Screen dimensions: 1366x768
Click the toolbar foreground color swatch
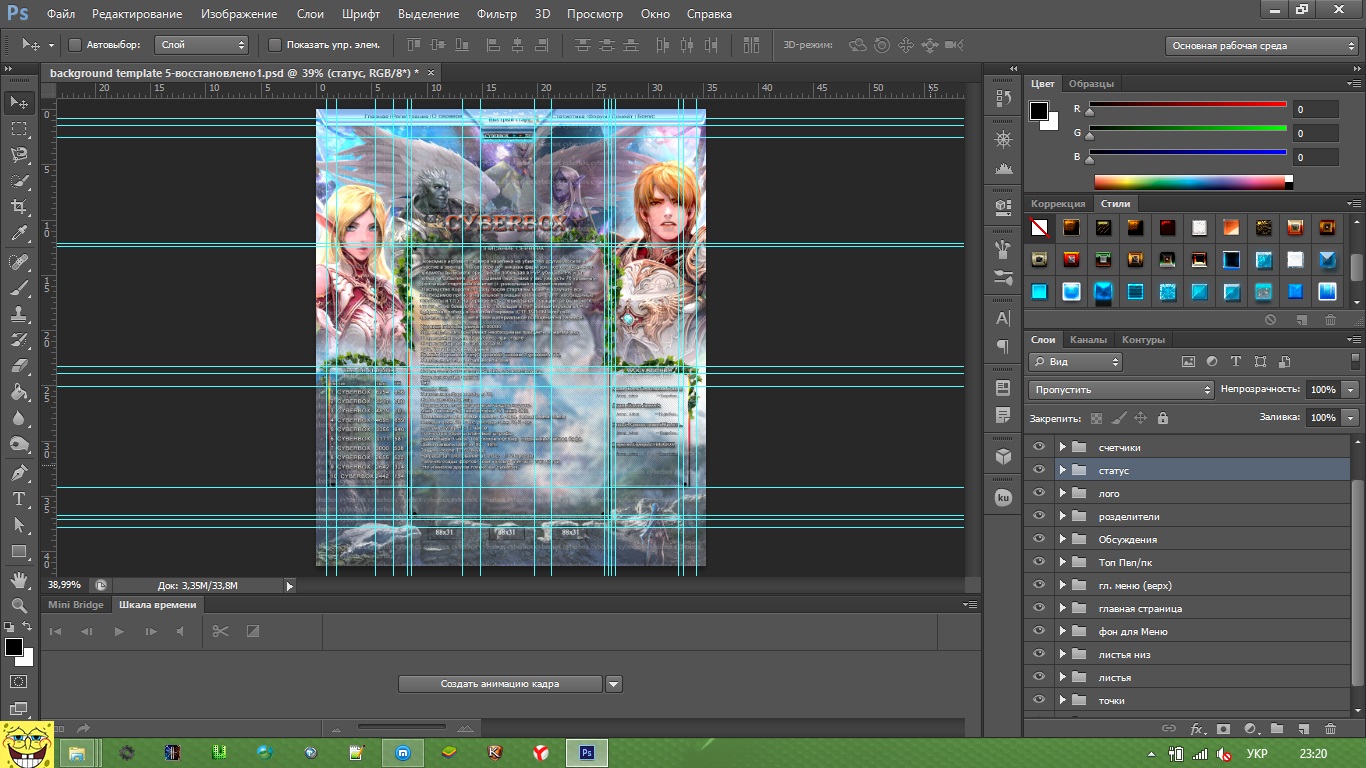click(x=14, y=647)
